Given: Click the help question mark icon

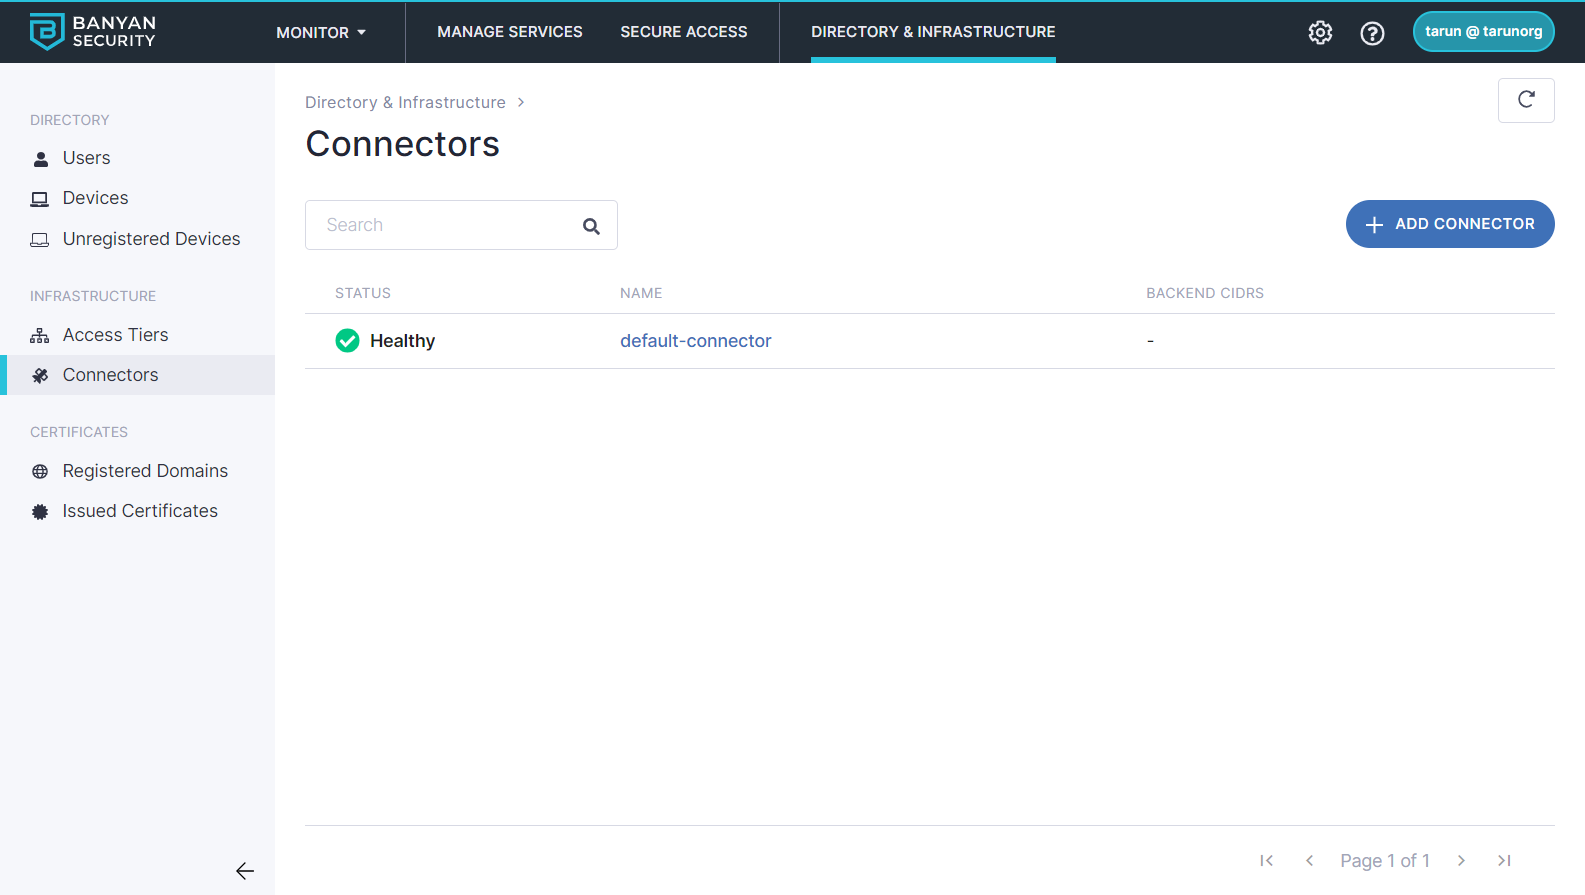Looking at the screenshot, I should coord(1372,33).
